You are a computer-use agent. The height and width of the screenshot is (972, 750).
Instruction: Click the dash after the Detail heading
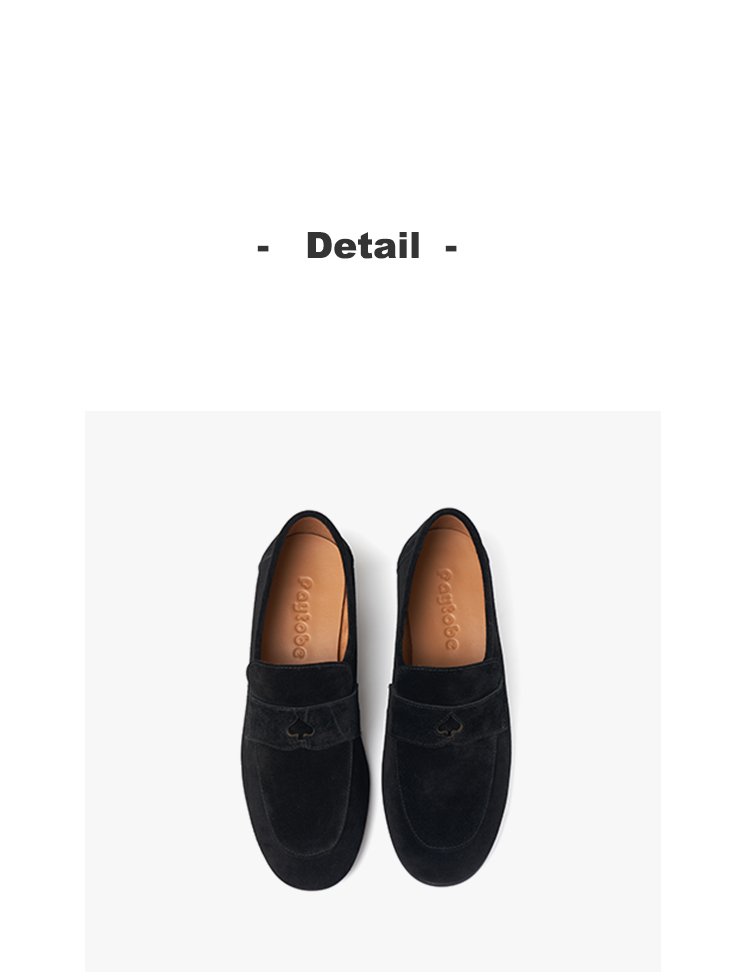pos(450,246)
